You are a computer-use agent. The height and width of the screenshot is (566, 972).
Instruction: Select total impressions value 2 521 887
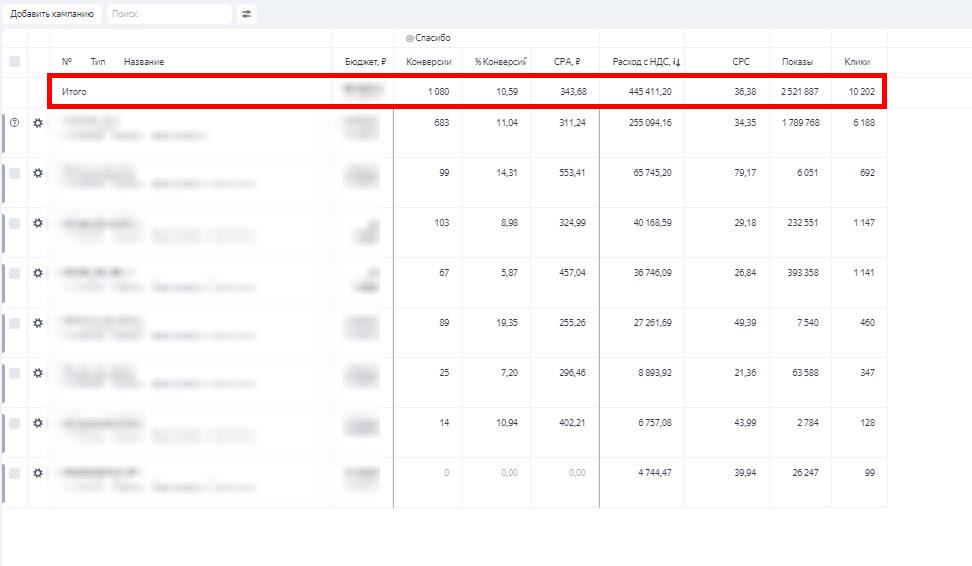pyautogui.click(x=800, y=91)
